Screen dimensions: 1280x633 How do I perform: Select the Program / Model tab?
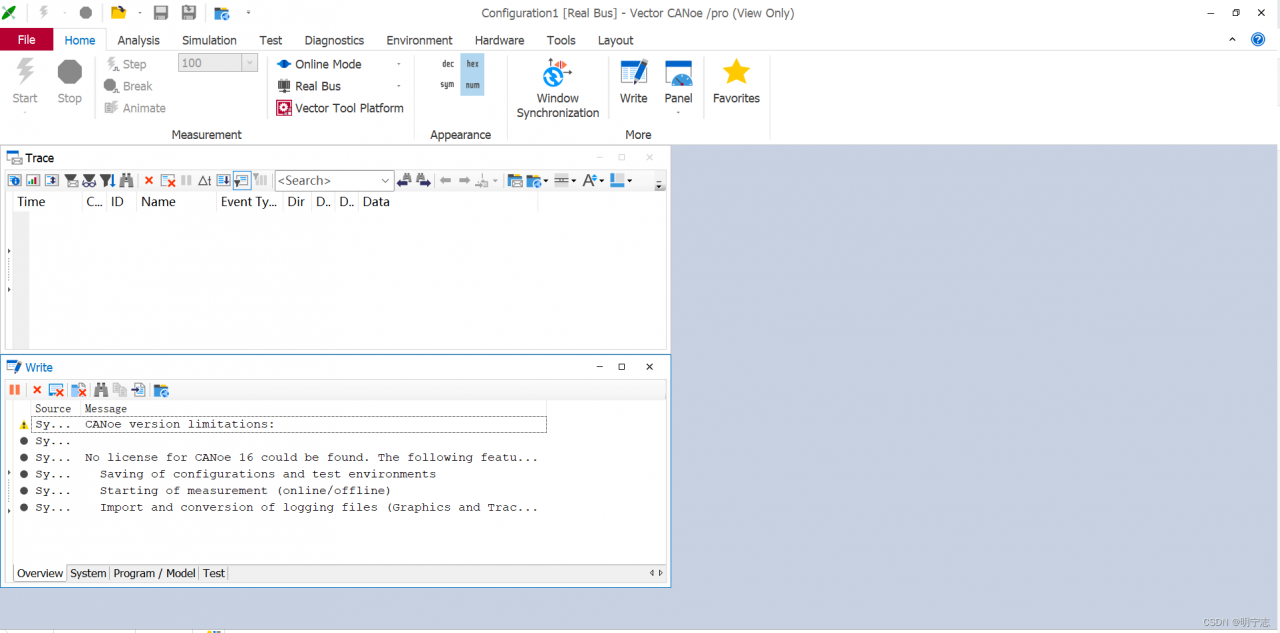(154, 573)
